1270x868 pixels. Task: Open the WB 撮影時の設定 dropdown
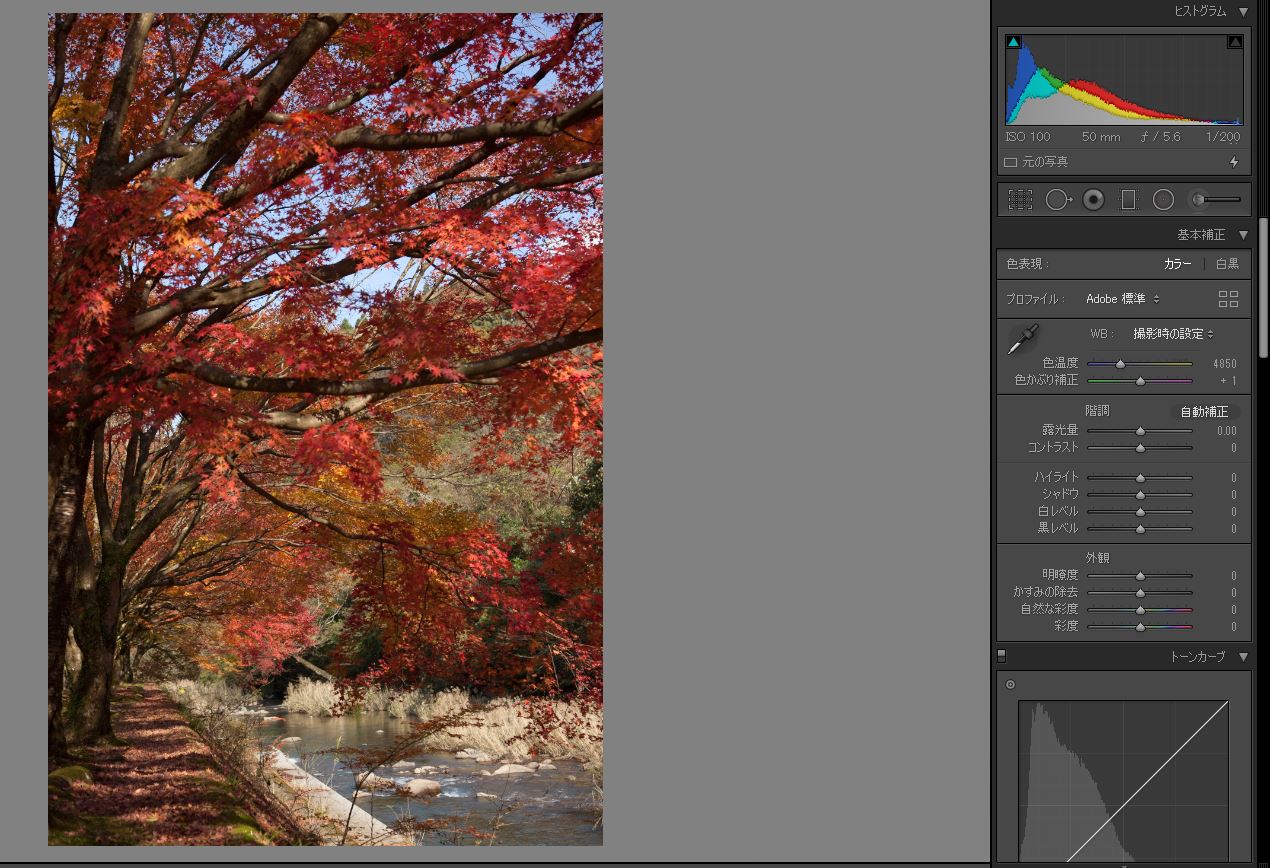coord(1173,334)
